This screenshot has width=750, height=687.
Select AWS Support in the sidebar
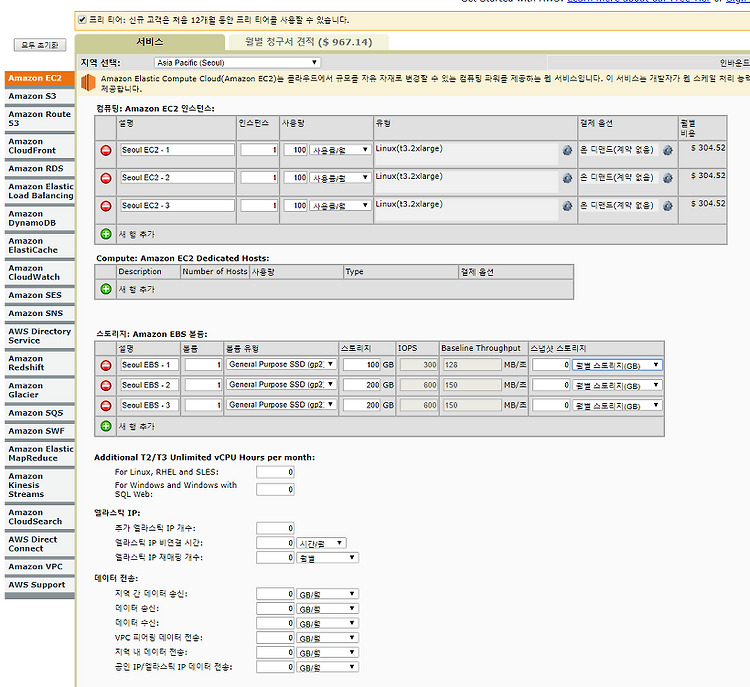point(40,585)
